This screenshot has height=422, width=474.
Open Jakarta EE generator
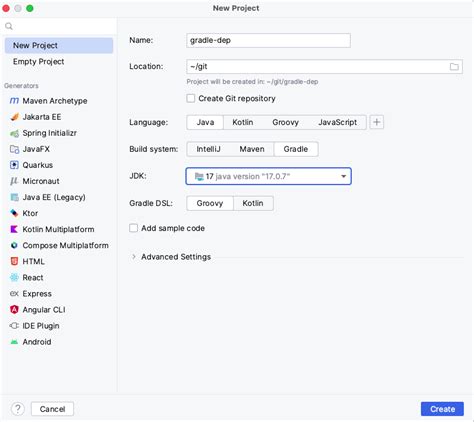pyautogui.click(x=59, y=117)
